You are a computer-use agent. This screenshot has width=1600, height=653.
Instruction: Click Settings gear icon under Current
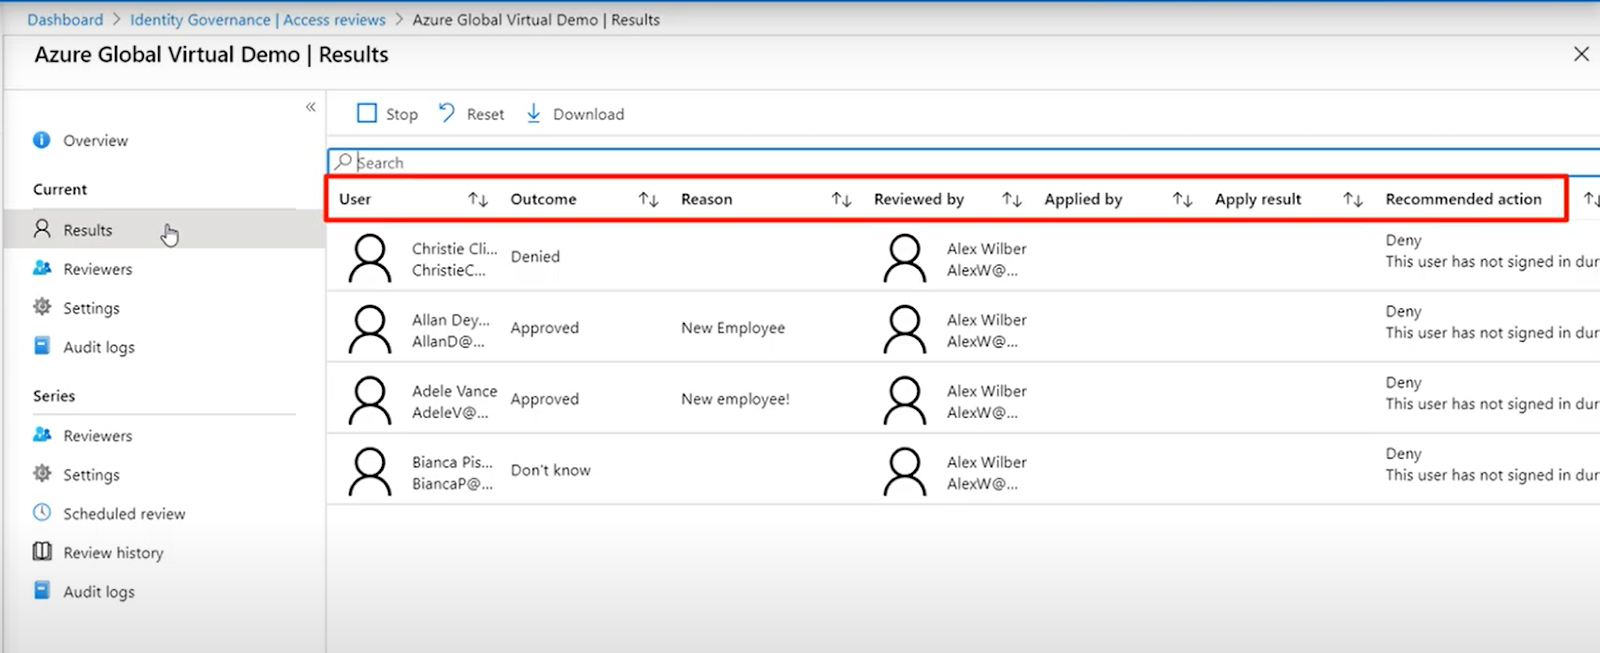42,307
